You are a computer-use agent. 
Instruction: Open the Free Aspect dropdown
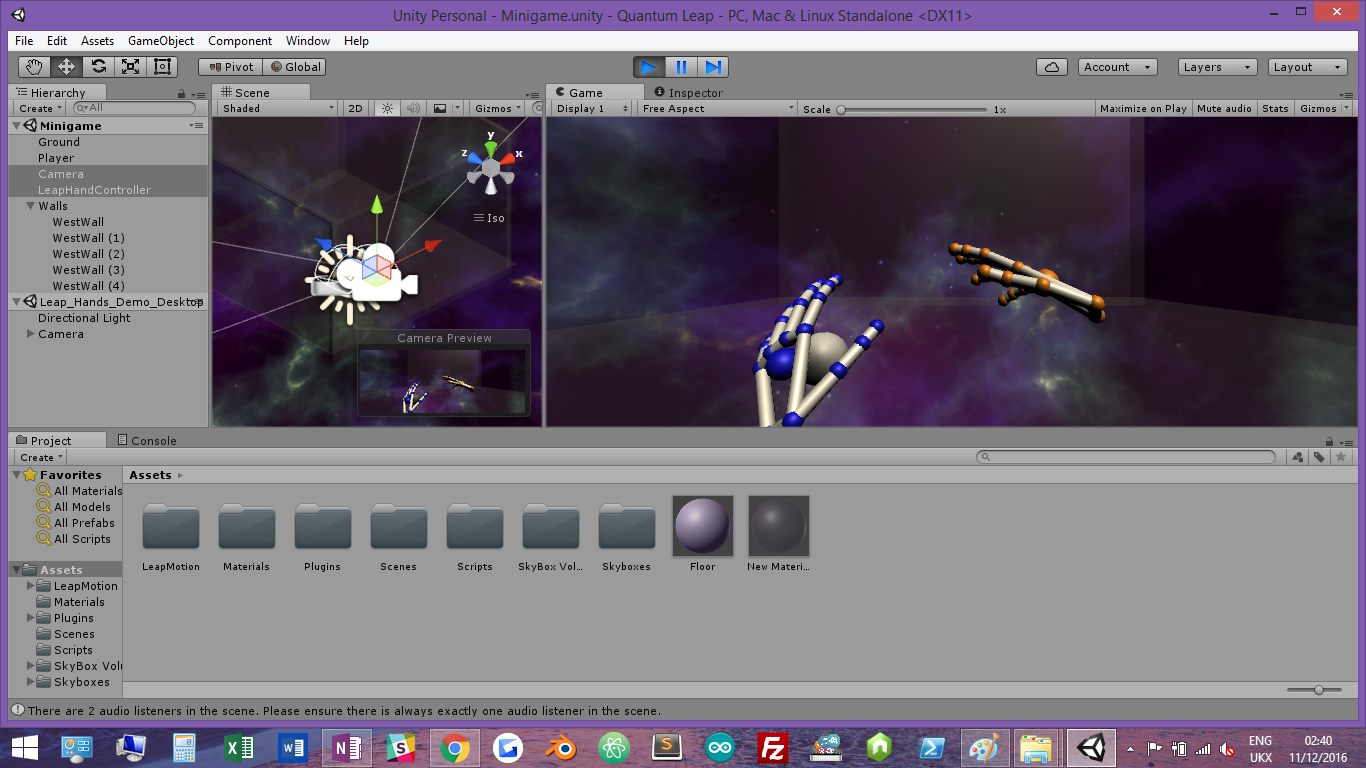(717, 108)
